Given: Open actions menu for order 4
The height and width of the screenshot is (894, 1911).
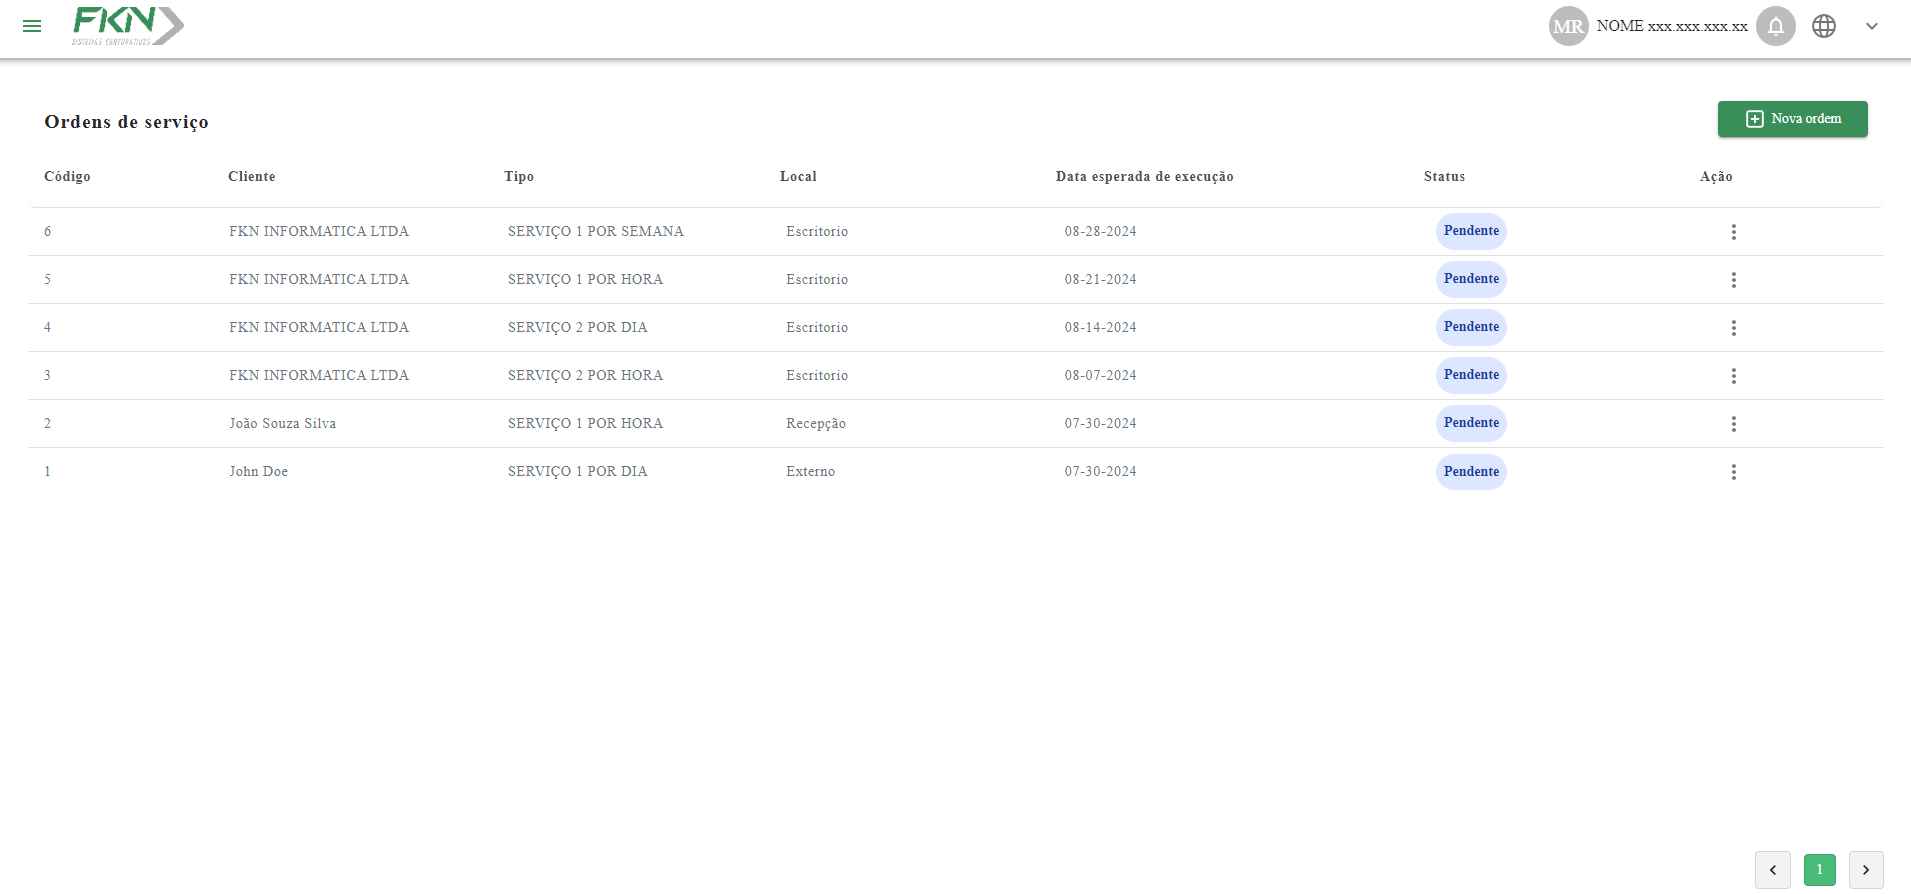Looking at the screenshot, I should click(1733, 328).
